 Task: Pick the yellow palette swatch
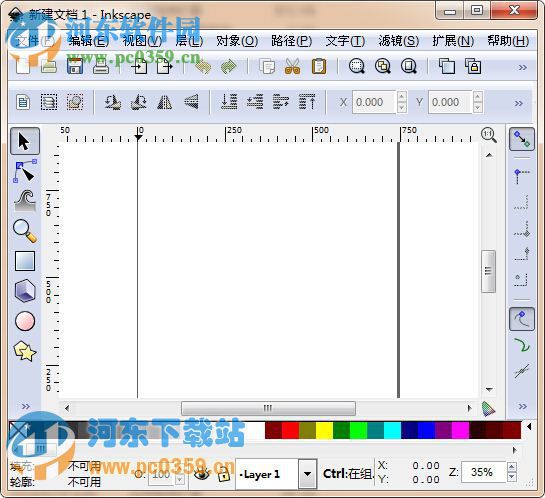pyautogui.click(x=324, y=430)
